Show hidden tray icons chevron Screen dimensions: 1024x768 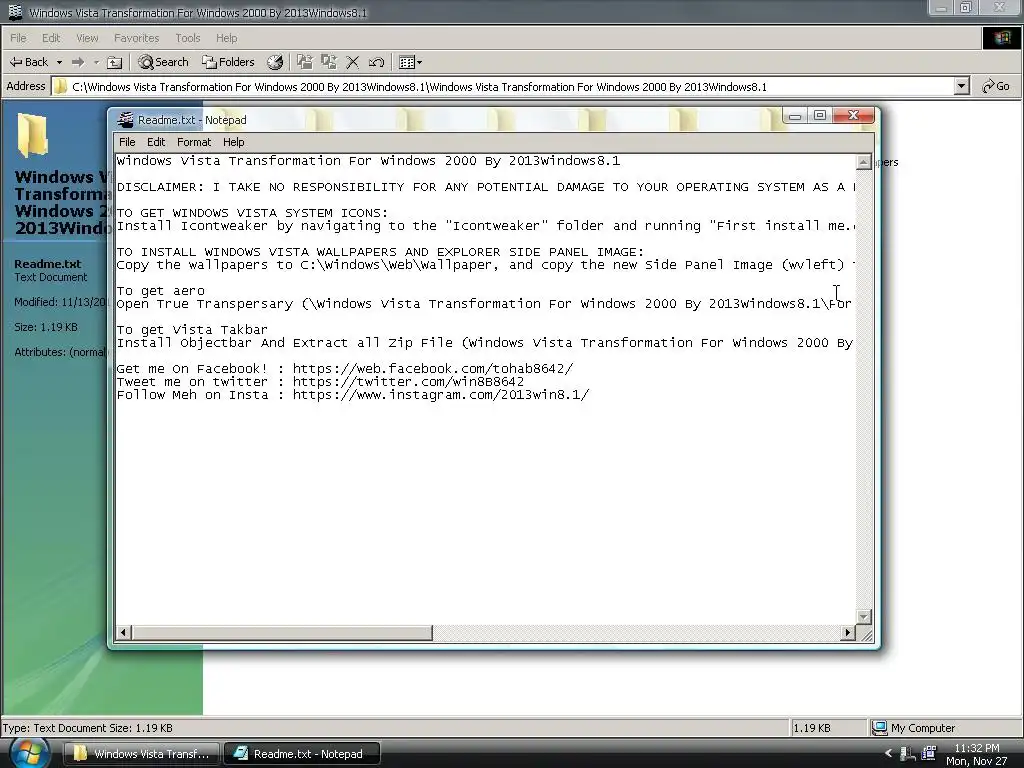[x=888, y=753]
